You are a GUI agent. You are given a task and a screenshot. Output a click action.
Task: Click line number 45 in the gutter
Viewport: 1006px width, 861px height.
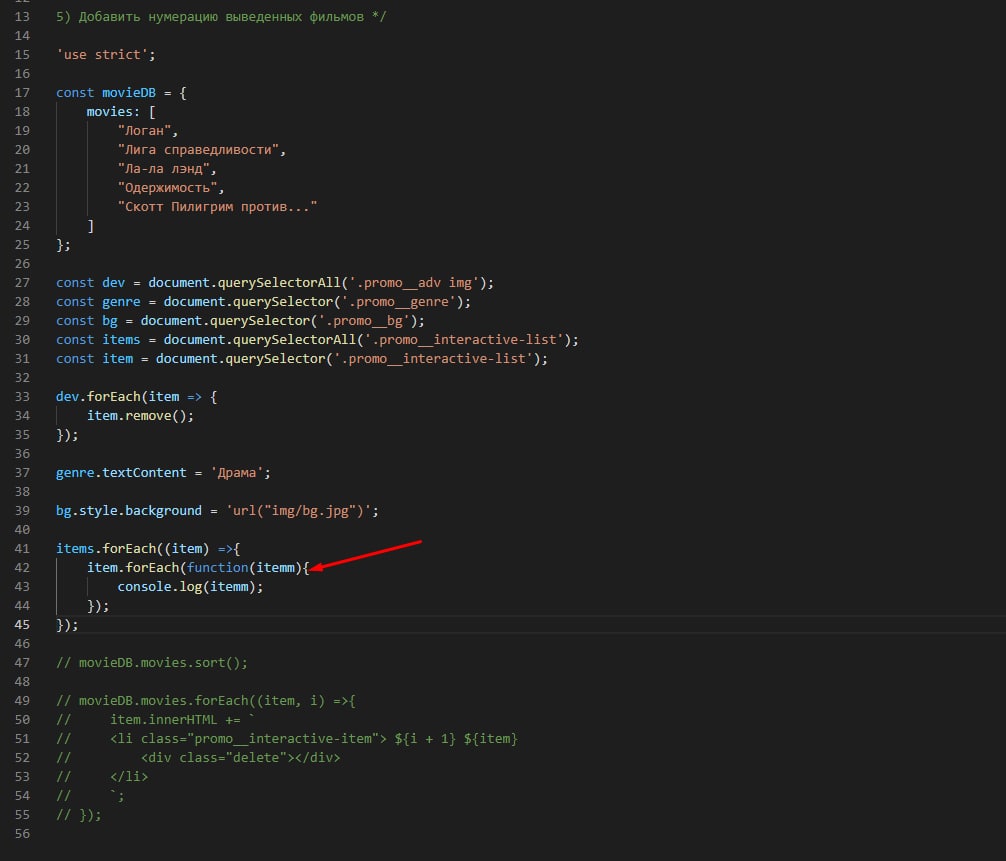[22, 624]
